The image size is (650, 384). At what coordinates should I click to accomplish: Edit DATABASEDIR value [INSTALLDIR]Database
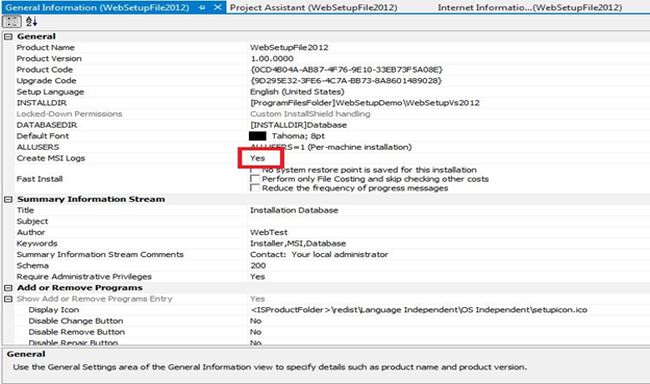coord(298,125)
